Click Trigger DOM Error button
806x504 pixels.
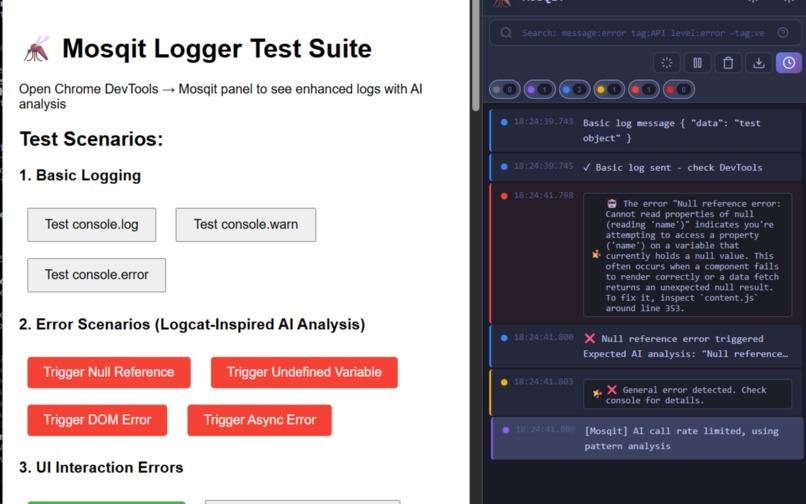[97, 420]
